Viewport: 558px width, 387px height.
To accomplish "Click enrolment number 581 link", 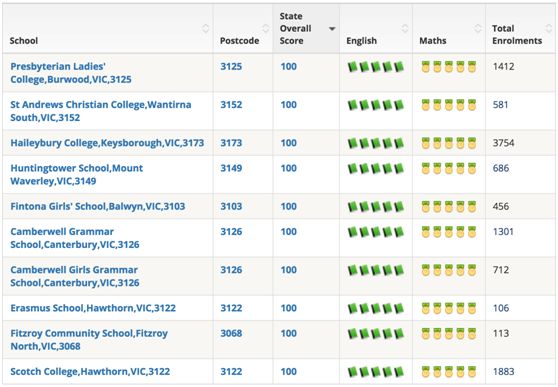I will pyautogui.click(x=500, y=105).
